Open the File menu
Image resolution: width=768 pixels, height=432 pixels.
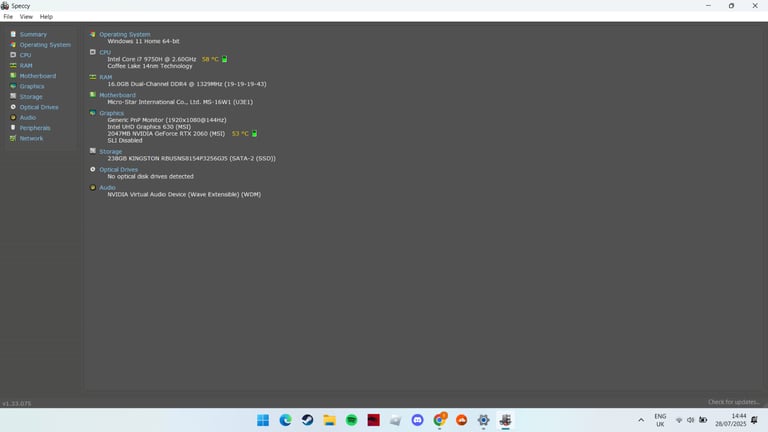pos(8,17)
